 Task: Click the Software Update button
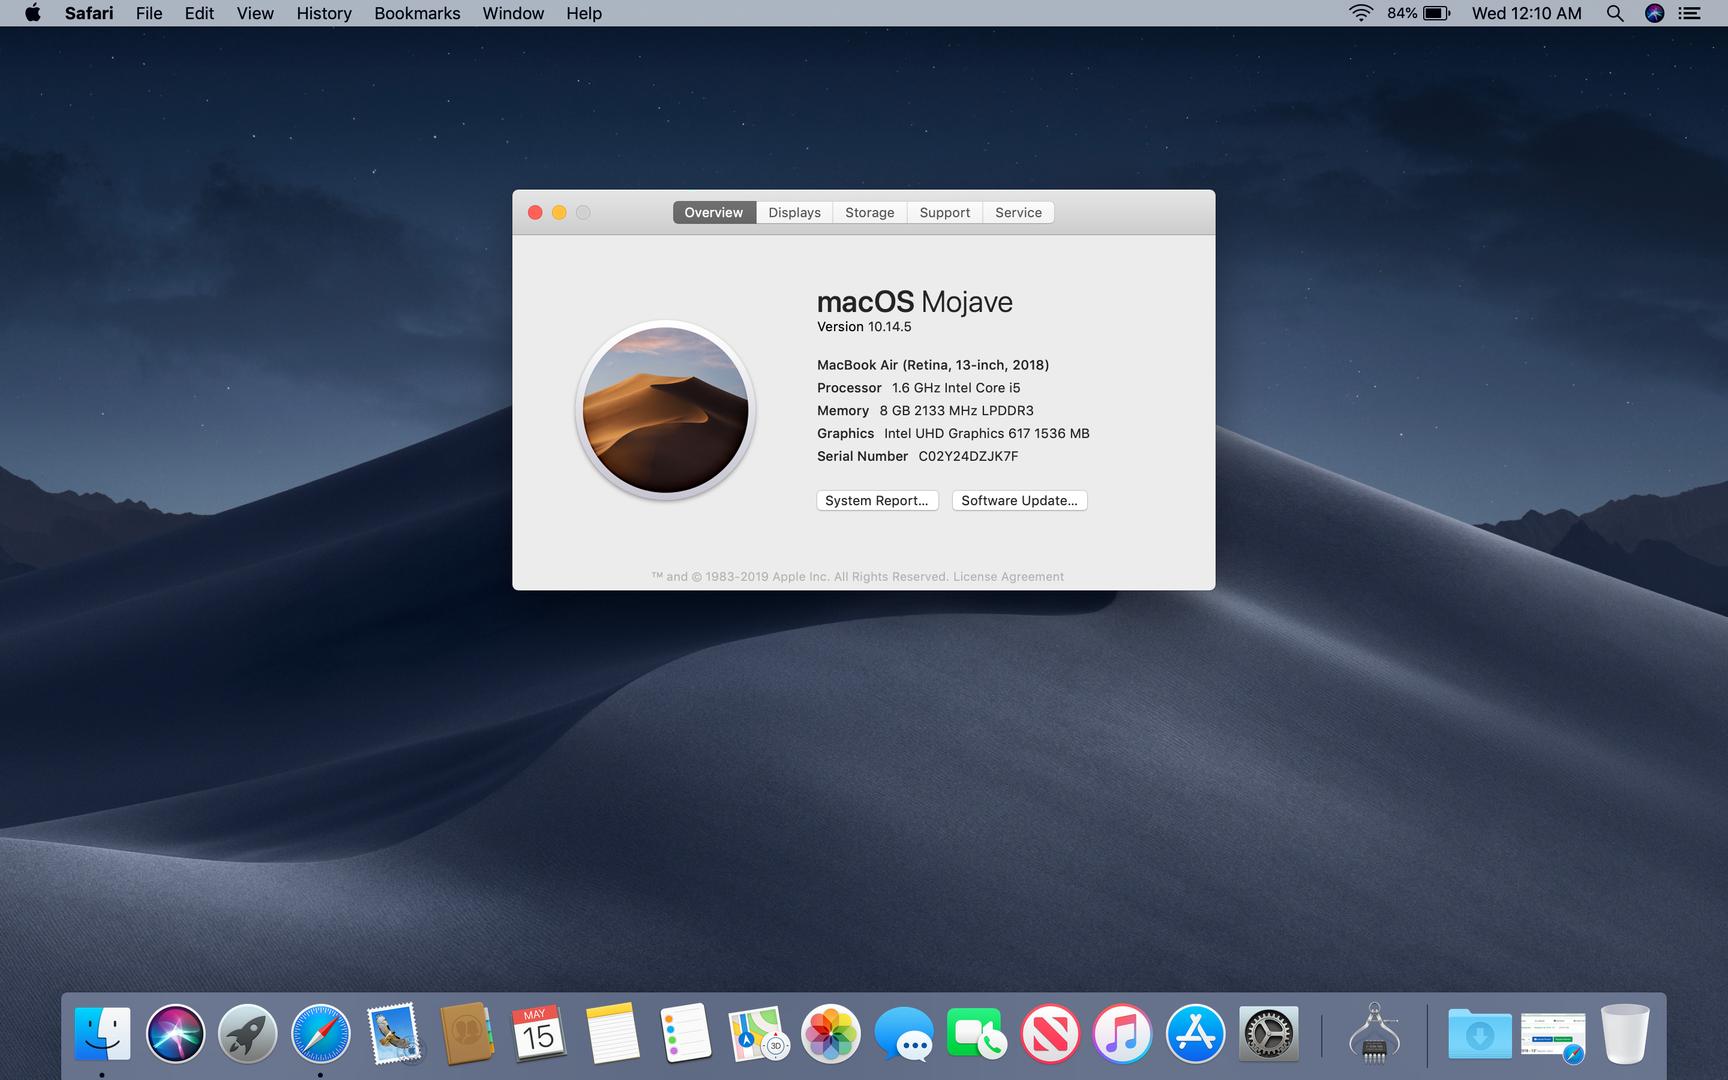[1019, 500]
